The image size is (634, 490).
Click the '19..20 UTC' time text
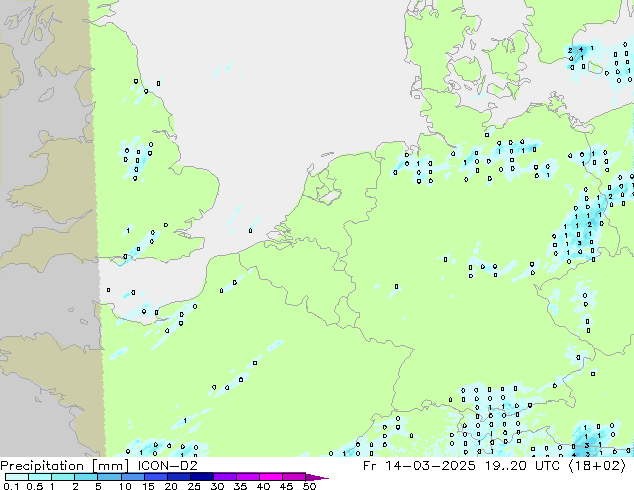pyautogui.click(x=523, y=466)
